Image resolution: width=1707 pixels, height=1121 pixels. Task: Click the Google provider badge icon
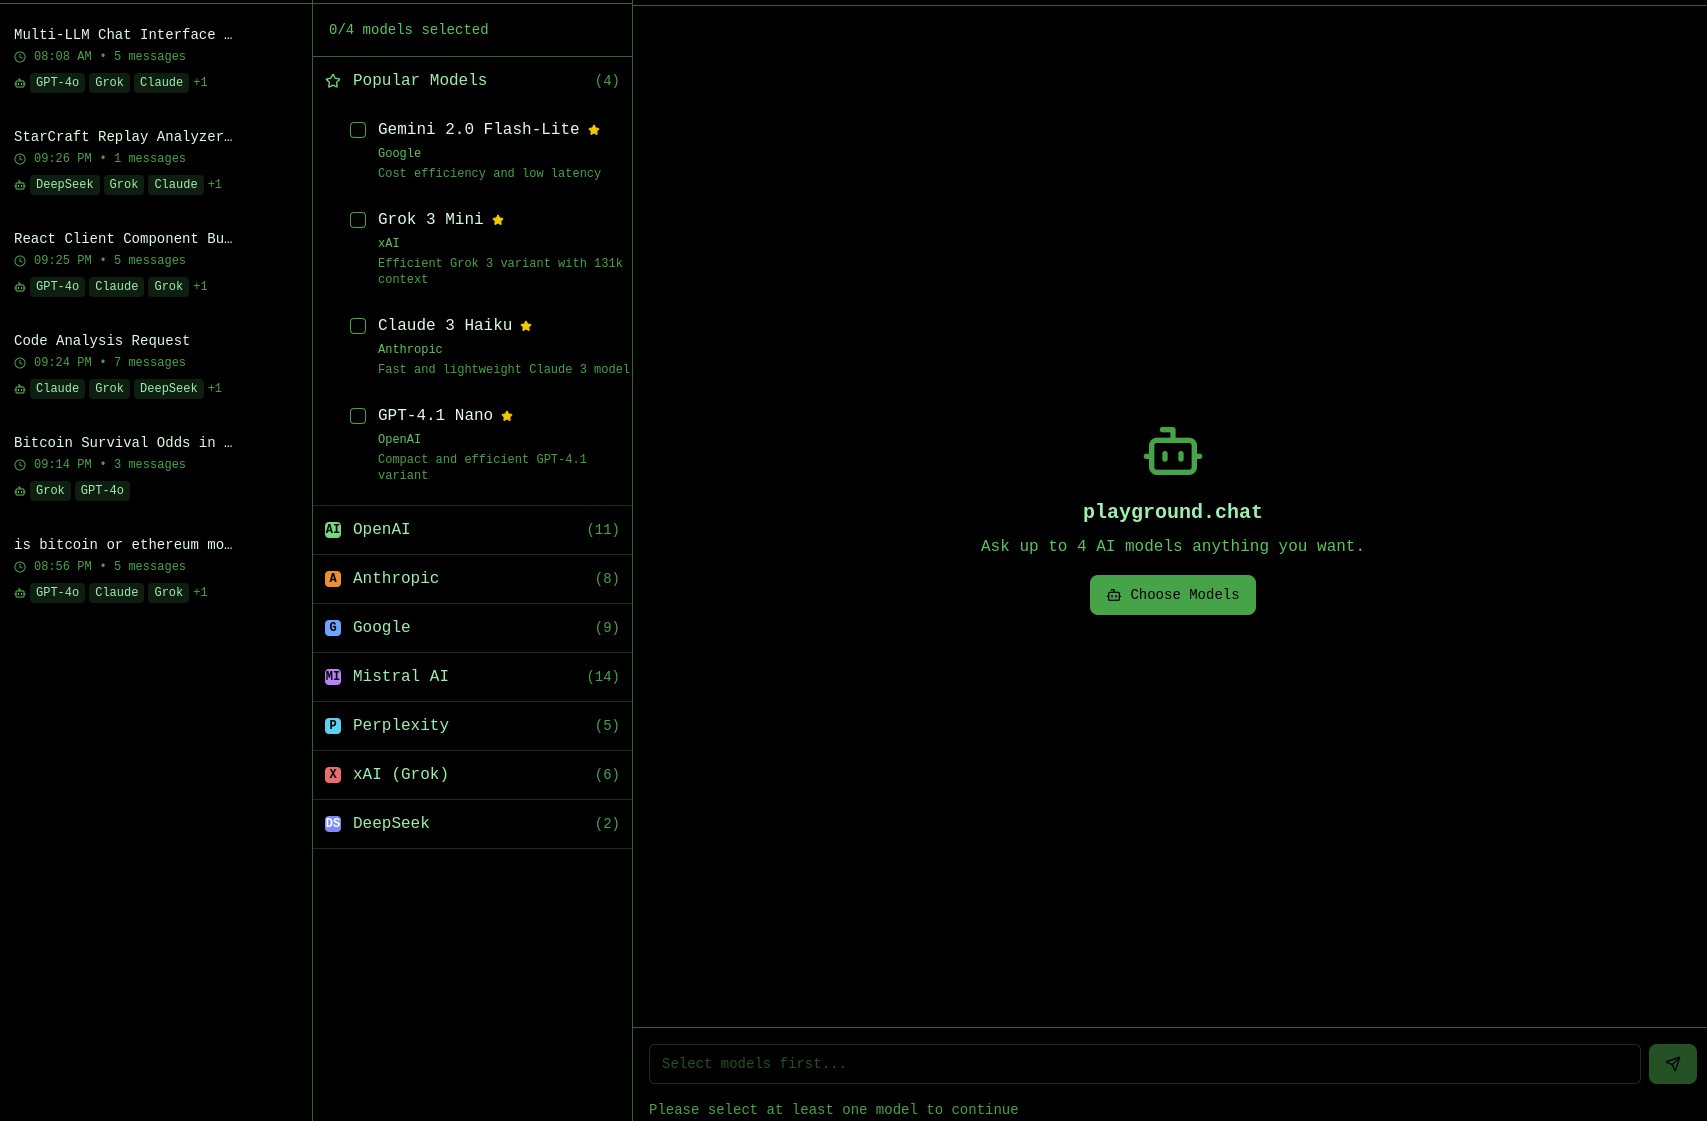(x=333, y=628)
